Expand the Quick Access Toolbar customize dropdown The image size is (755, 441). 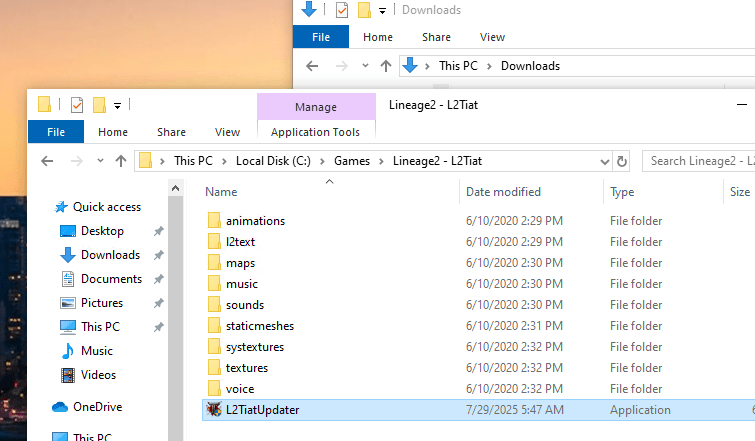point(118,106)
